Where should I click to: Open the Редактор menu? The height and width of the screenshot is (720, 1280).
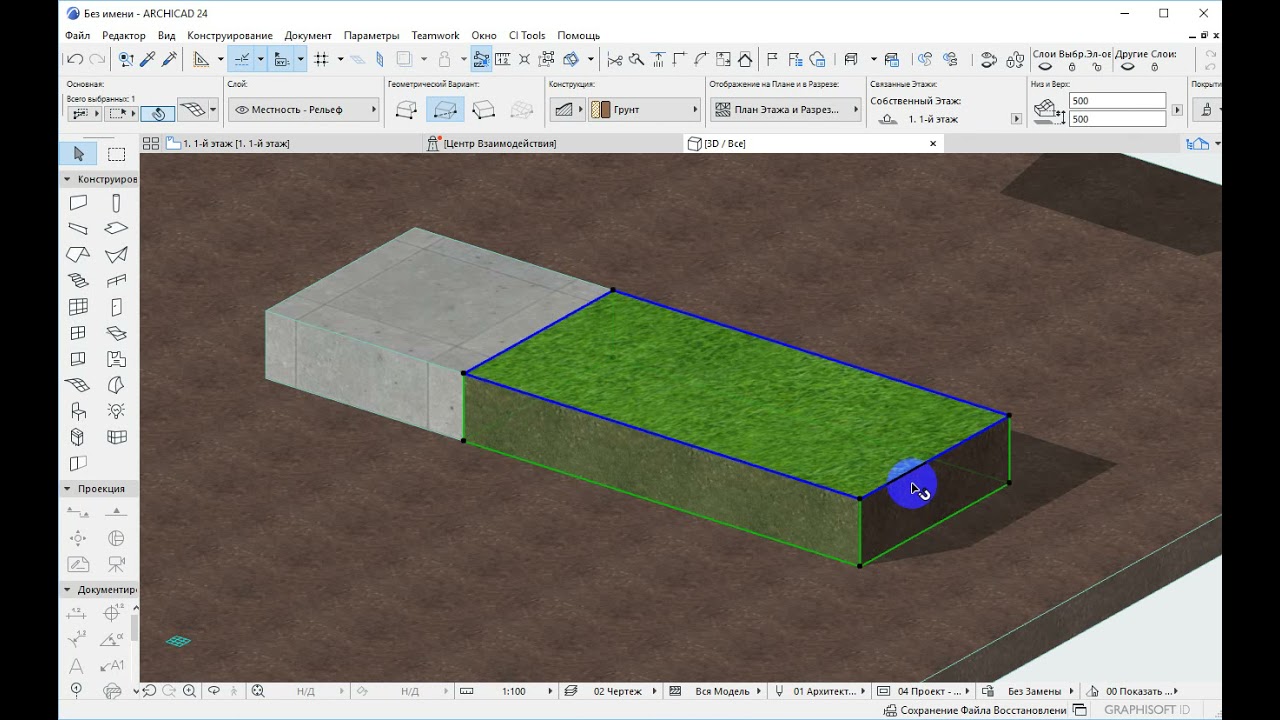123,35
